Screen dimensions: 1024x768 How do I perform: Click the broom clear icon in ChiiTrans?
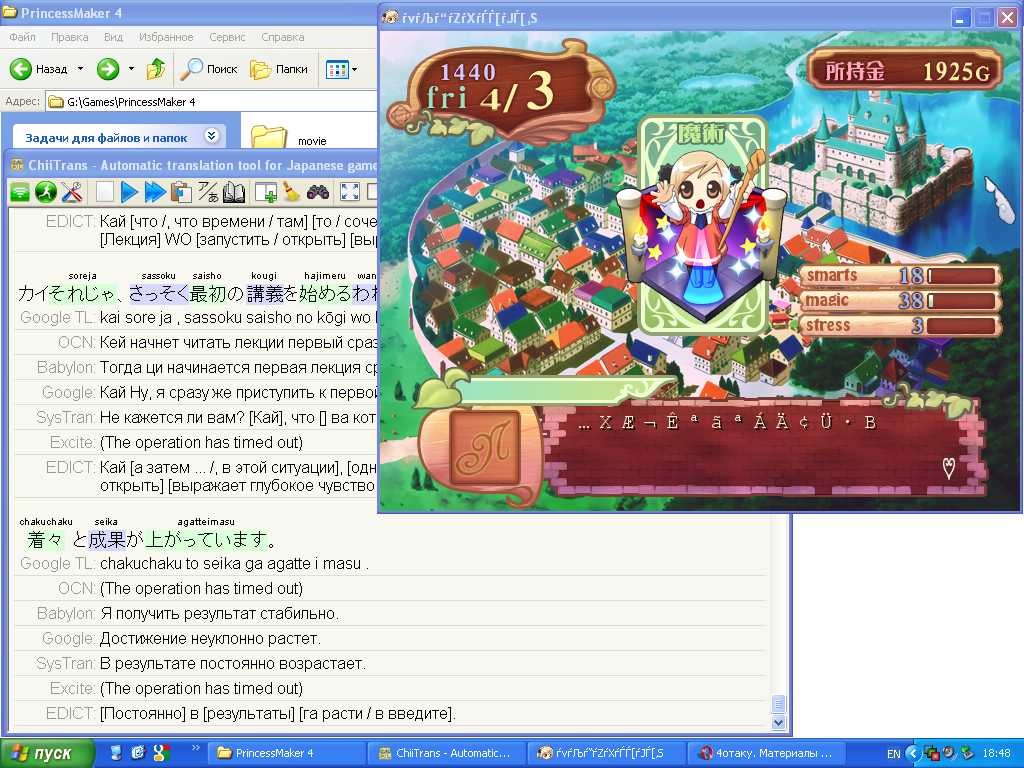click(291, 192)
